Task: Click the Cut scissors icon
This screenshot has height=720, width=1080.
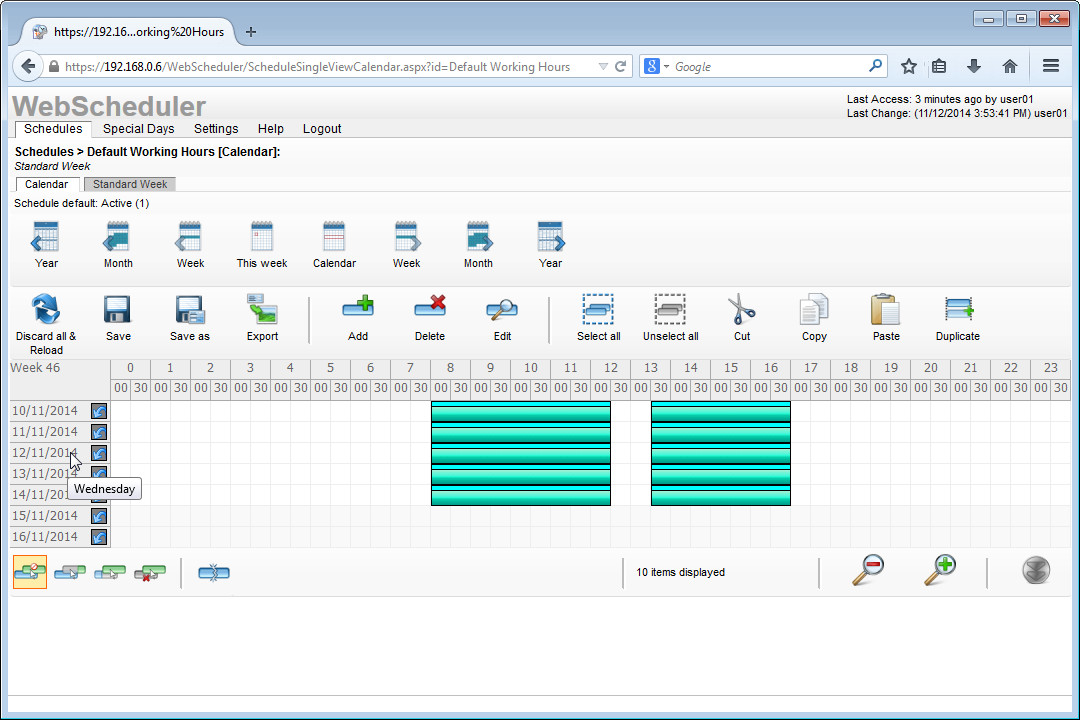Action: (x=741, y=310)
